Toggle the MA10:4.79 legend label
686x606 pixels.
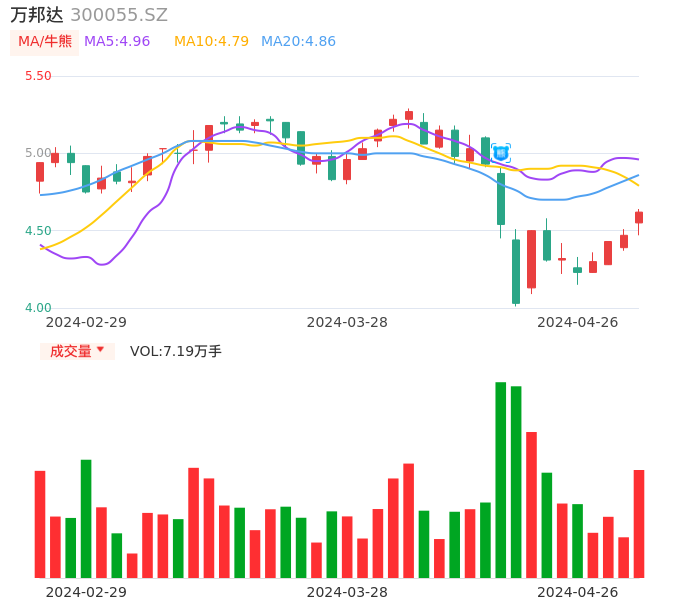pos(211,42)
